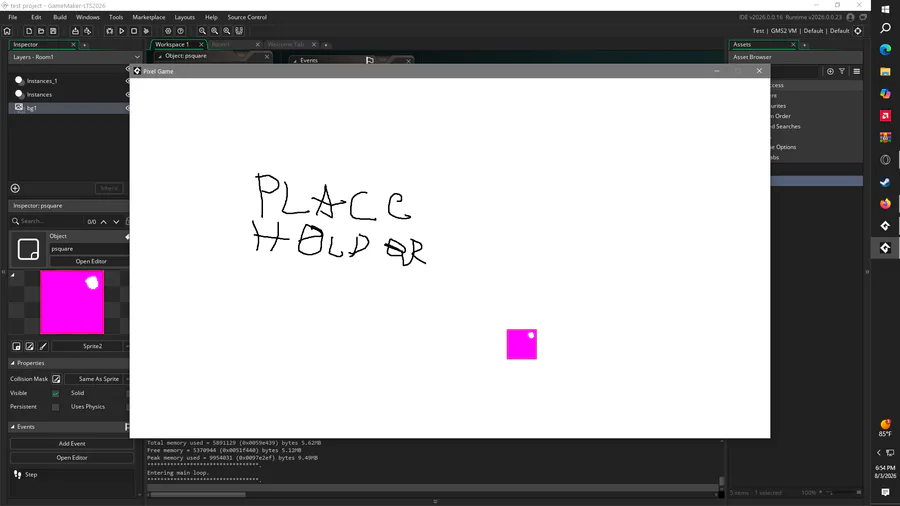Save the project with toolbar disk icon
The height and width of the screenshot is (506, 900).
(x=53, y=31)
